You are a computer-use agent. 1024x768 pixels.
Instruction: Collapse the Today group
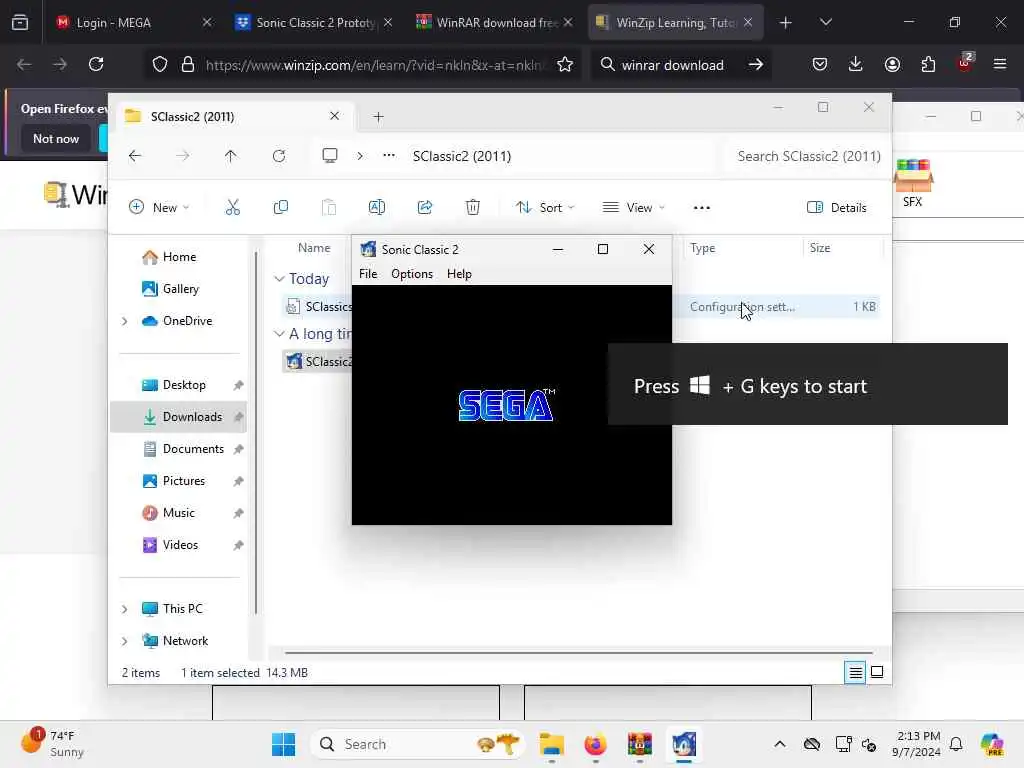[x=280, y=279]
